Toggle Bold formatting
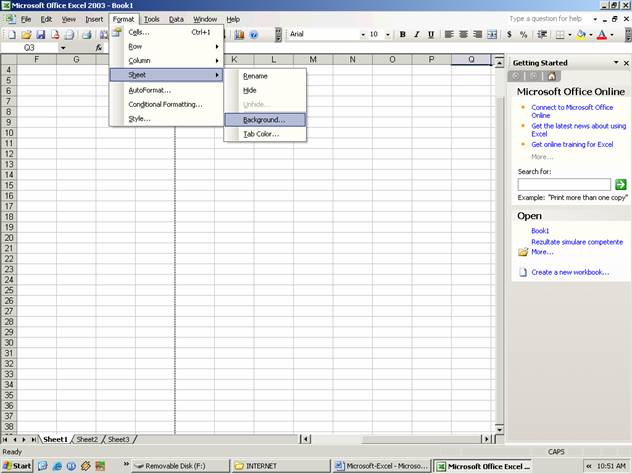The height and width of the screenshot is (474, 632). (402, 35)
